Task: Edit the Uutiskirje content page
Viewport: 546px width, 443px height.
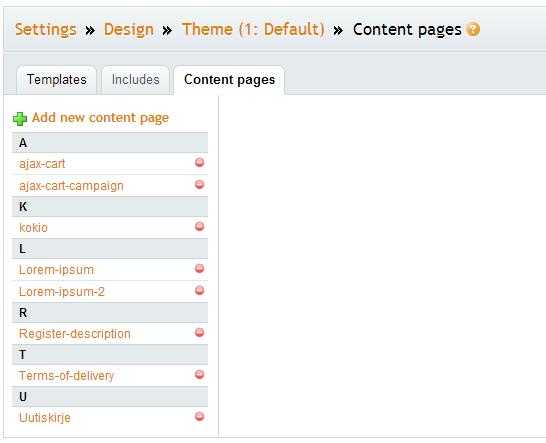Action: tap(45, 418)
